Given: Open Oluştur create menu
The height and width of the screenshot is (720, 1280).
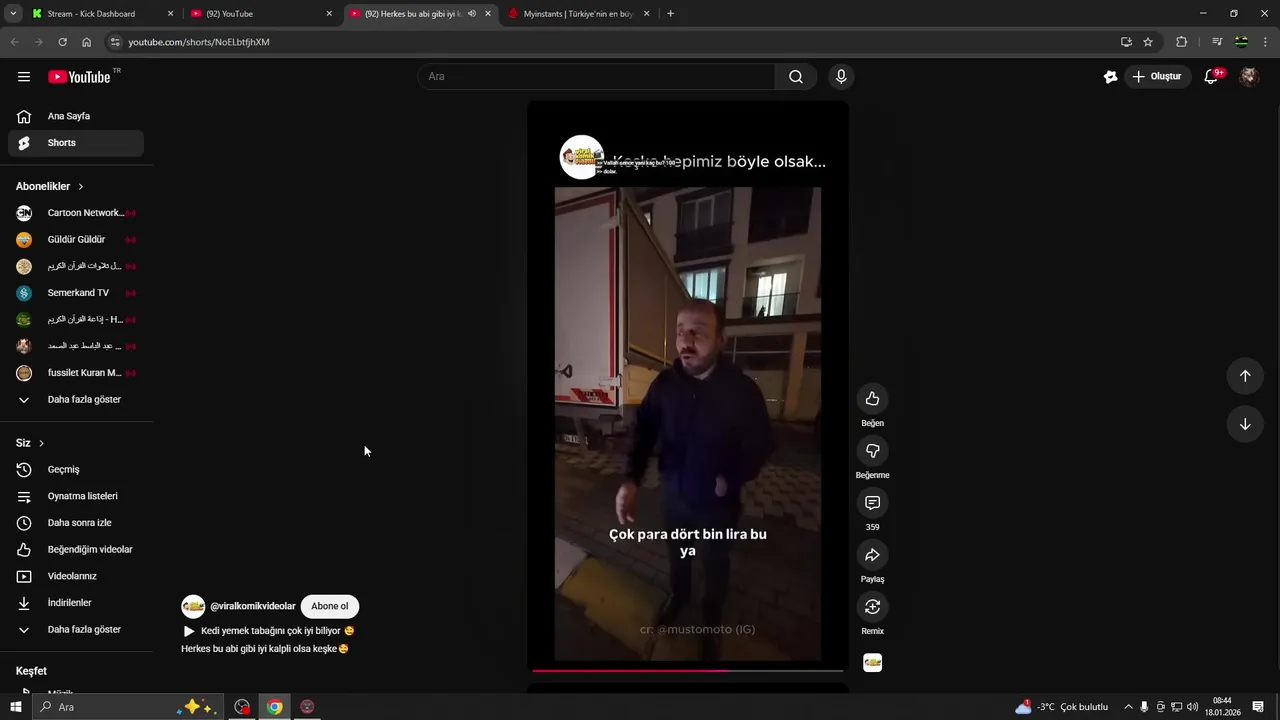Looking at the screenshot, I should [1157, 77].
